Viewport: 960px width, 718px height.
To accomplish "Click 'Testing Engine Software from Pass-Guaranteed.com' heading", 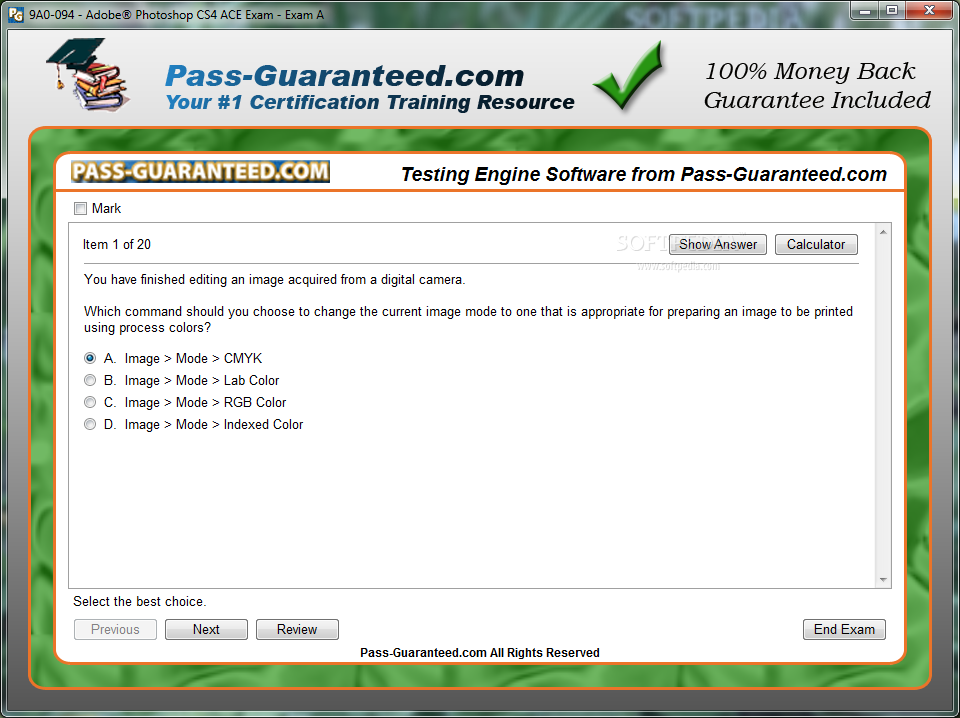I will tap(643, 174).
